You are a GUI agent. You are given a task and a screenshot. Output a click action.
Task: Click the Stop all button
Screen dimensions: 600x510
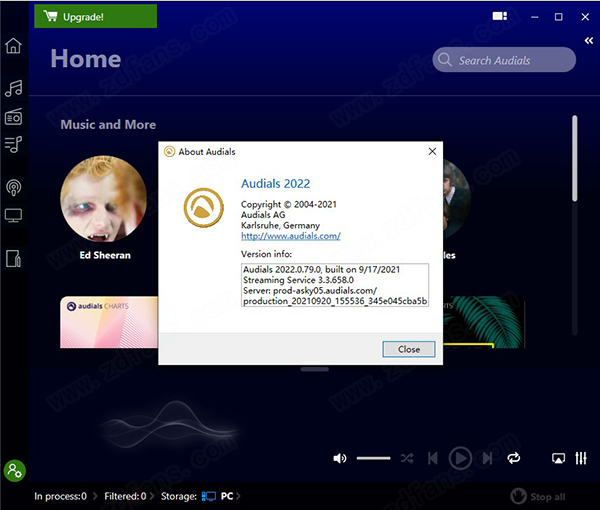(538, 497)
